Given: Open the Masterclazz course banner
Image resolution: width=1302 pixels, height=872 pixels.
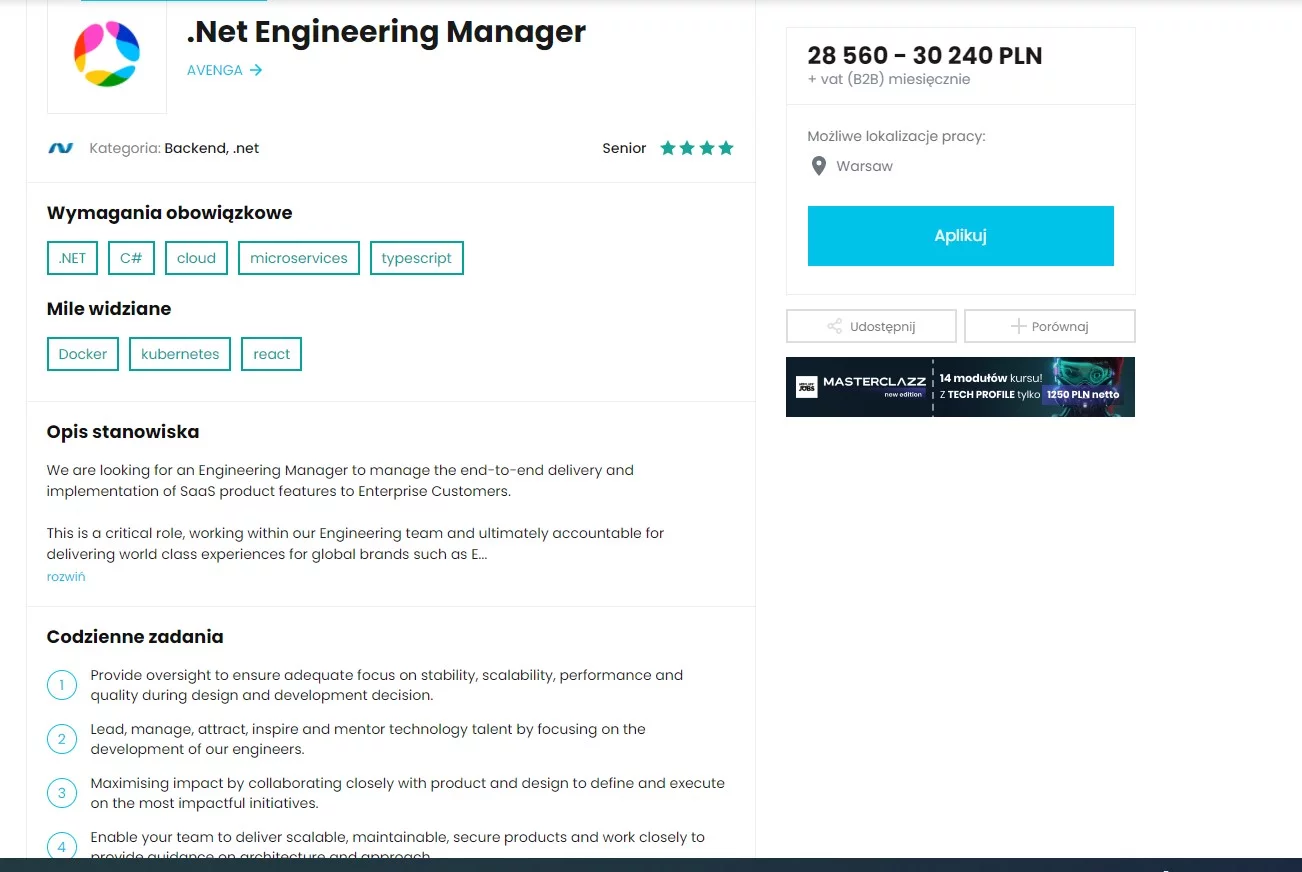Looking at the screenshot, I should tap(960, 387).
